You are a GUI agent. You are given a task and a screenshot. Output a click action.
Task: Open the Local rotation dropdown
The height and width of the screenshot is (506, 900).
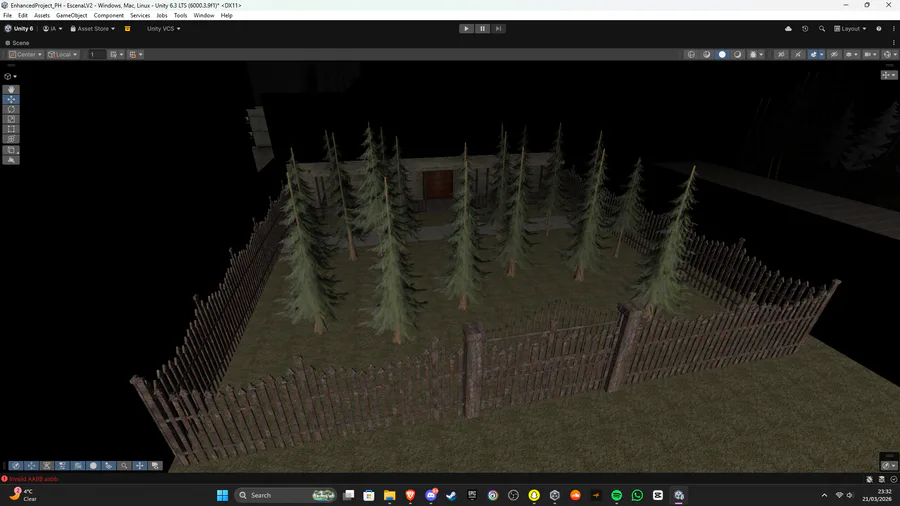point(62,55)
